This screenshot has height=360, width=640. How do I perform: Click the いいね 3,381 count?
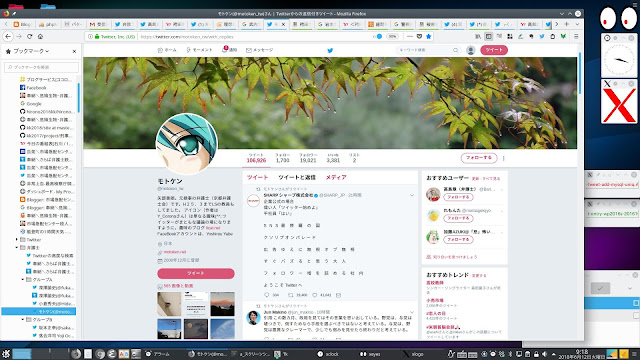click(x=333, y=158)
